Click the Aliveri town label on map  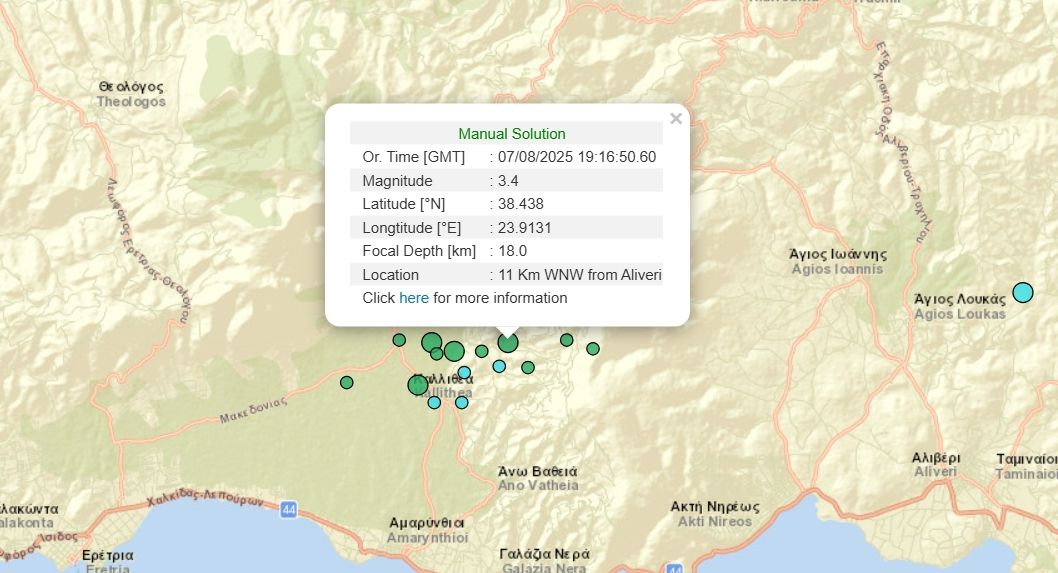935,464
